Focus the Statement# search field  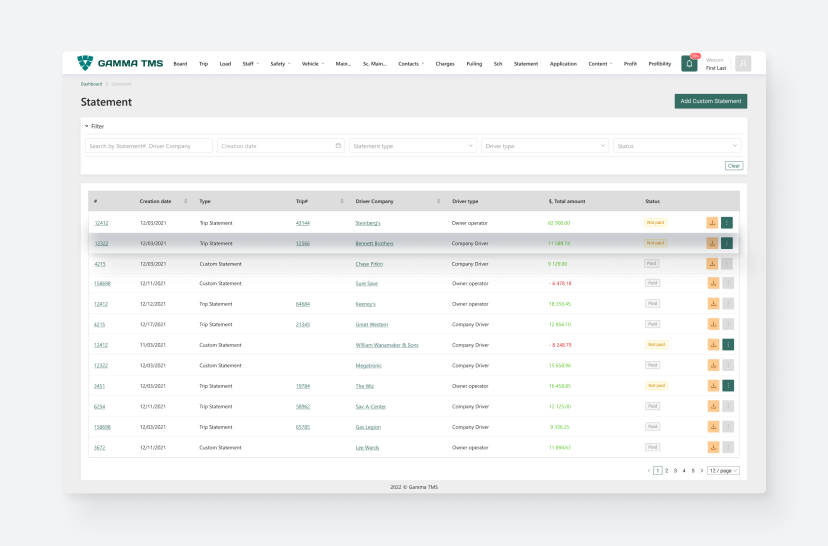[x=148, y=146]
